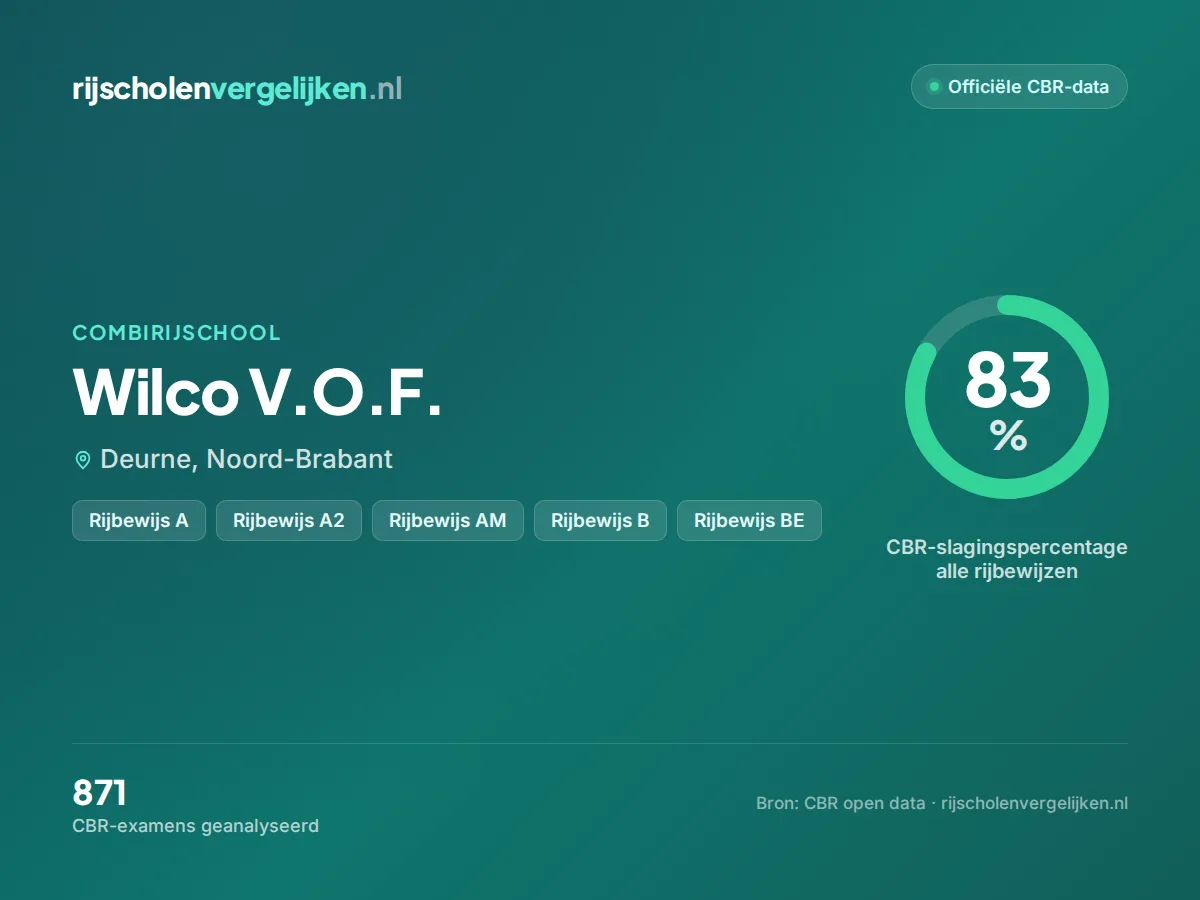Image resolution: width=1200 pixels, height=900 pixels.
Task: Click the location pin icon before Deurne
Action: coord(83,460)
